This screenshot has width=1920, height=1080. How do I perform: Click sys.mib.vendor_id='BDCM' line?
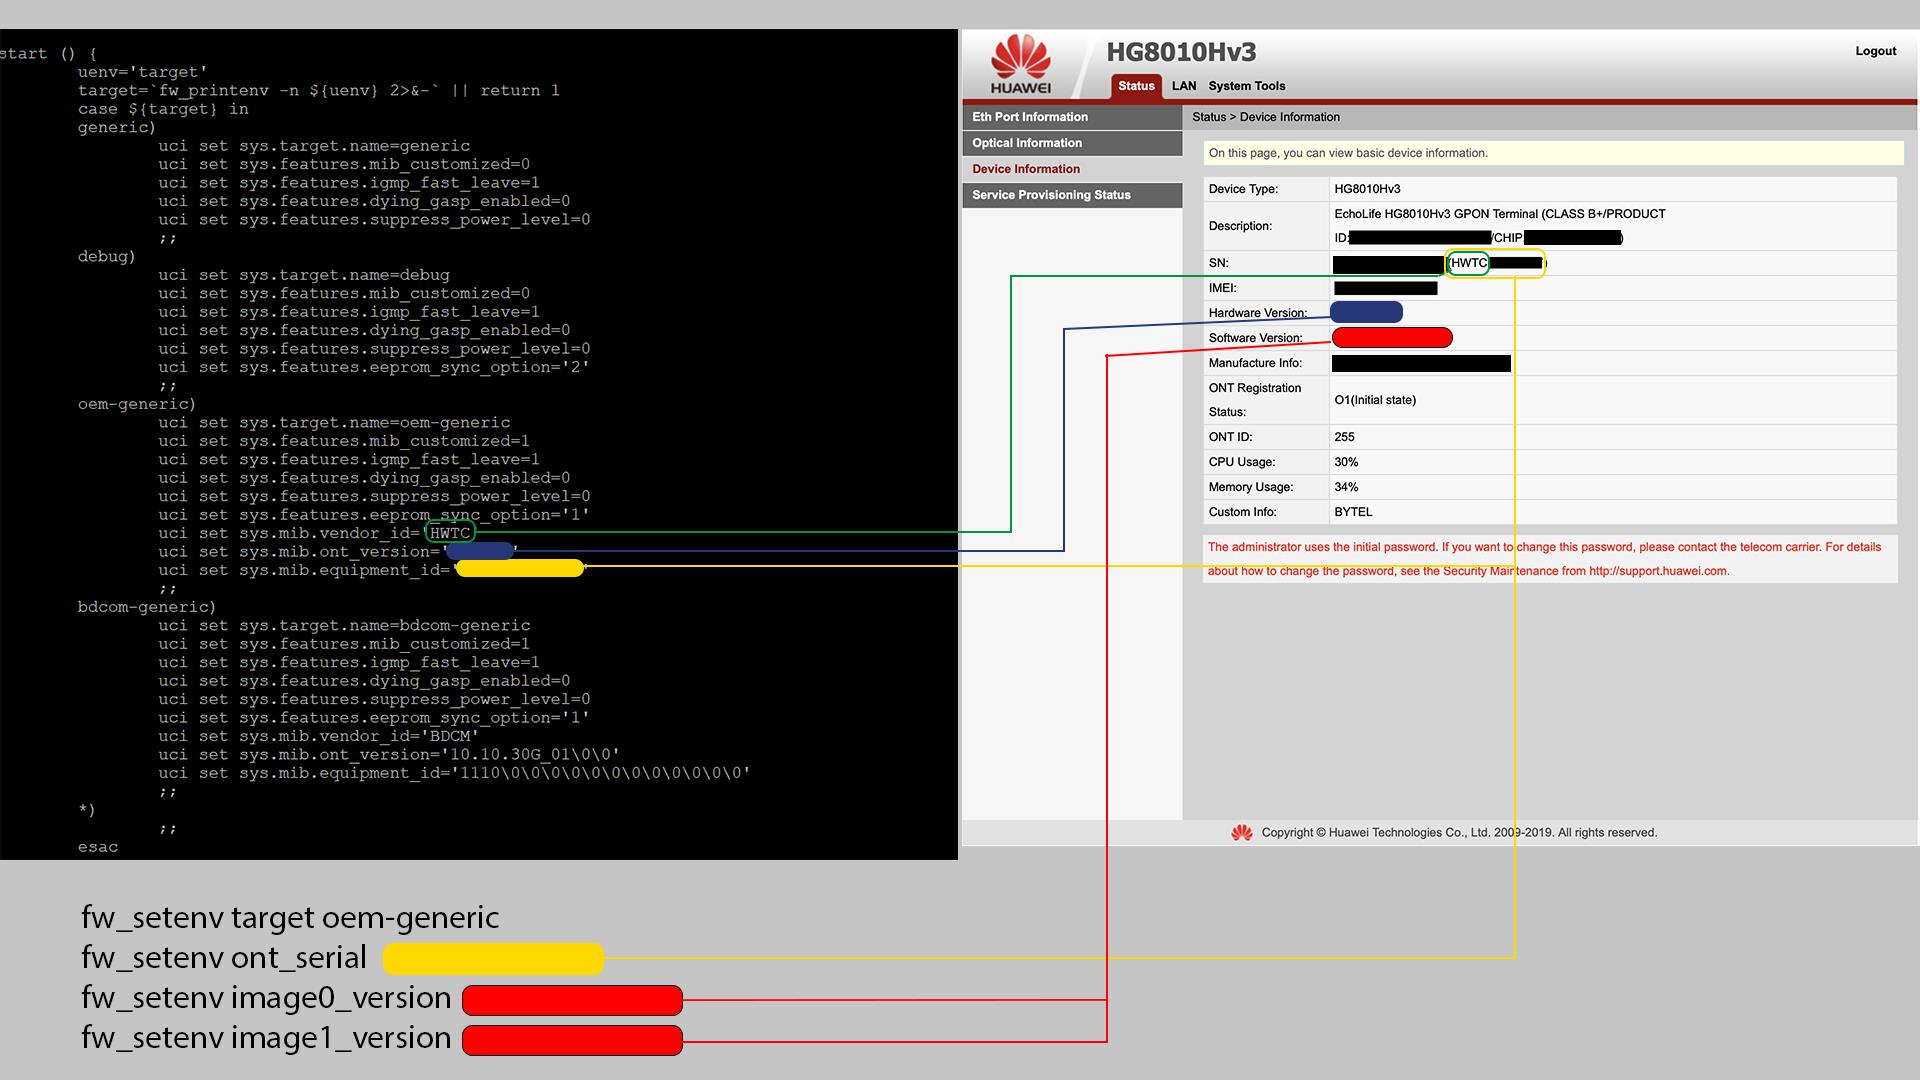(318, 737)
